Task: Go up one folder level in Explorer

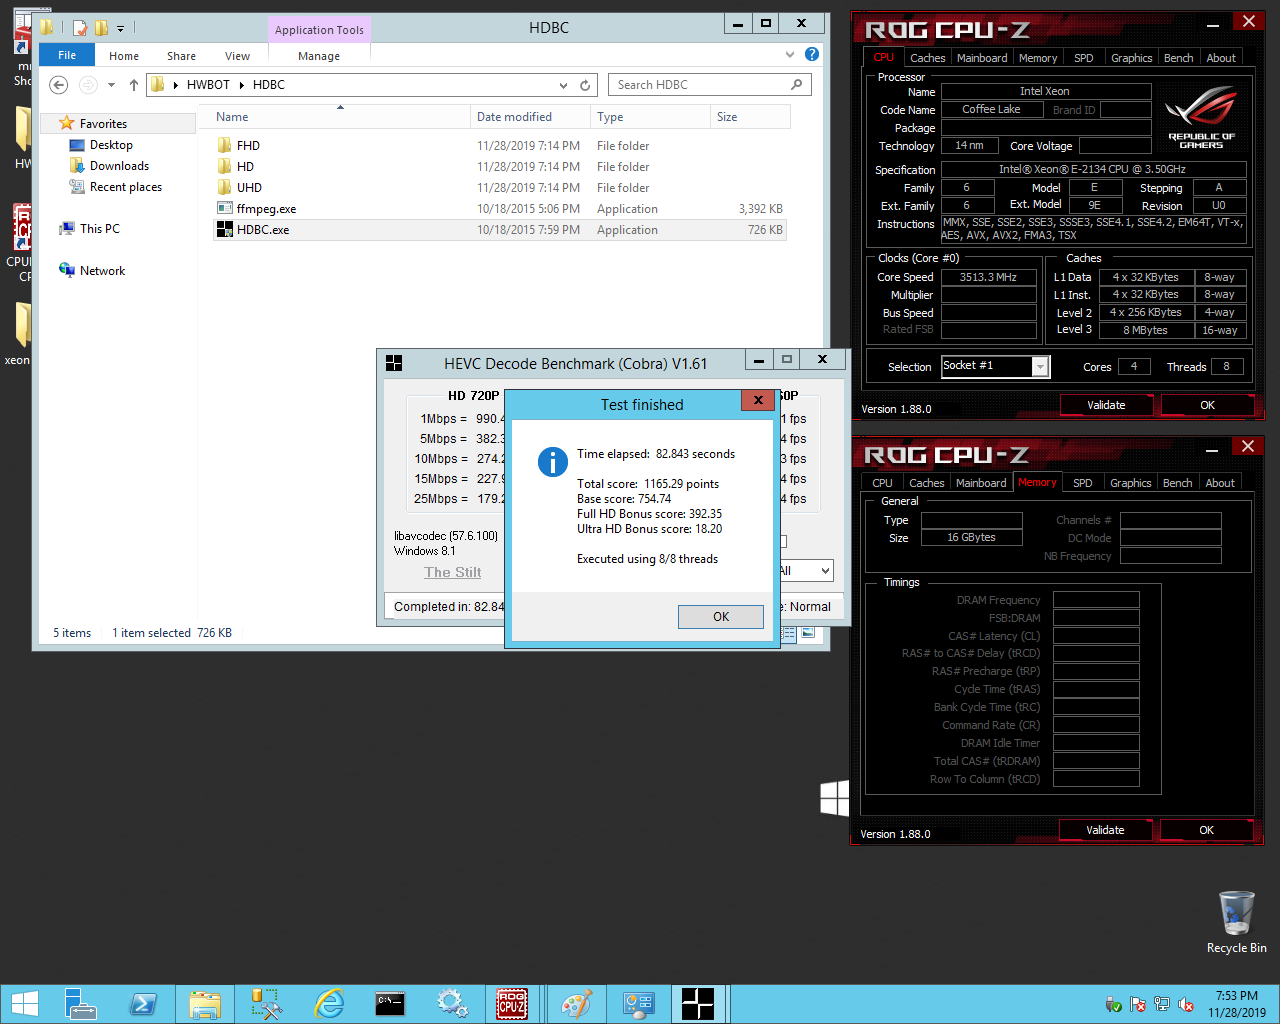Action: coord(134,85)
